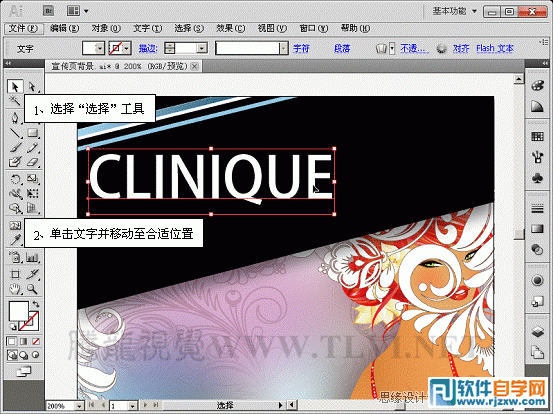Image resolution: width=553 pixels, height=414 pixels.
Task: Swap fill and stroke arrows
Action: coord(36,304)
